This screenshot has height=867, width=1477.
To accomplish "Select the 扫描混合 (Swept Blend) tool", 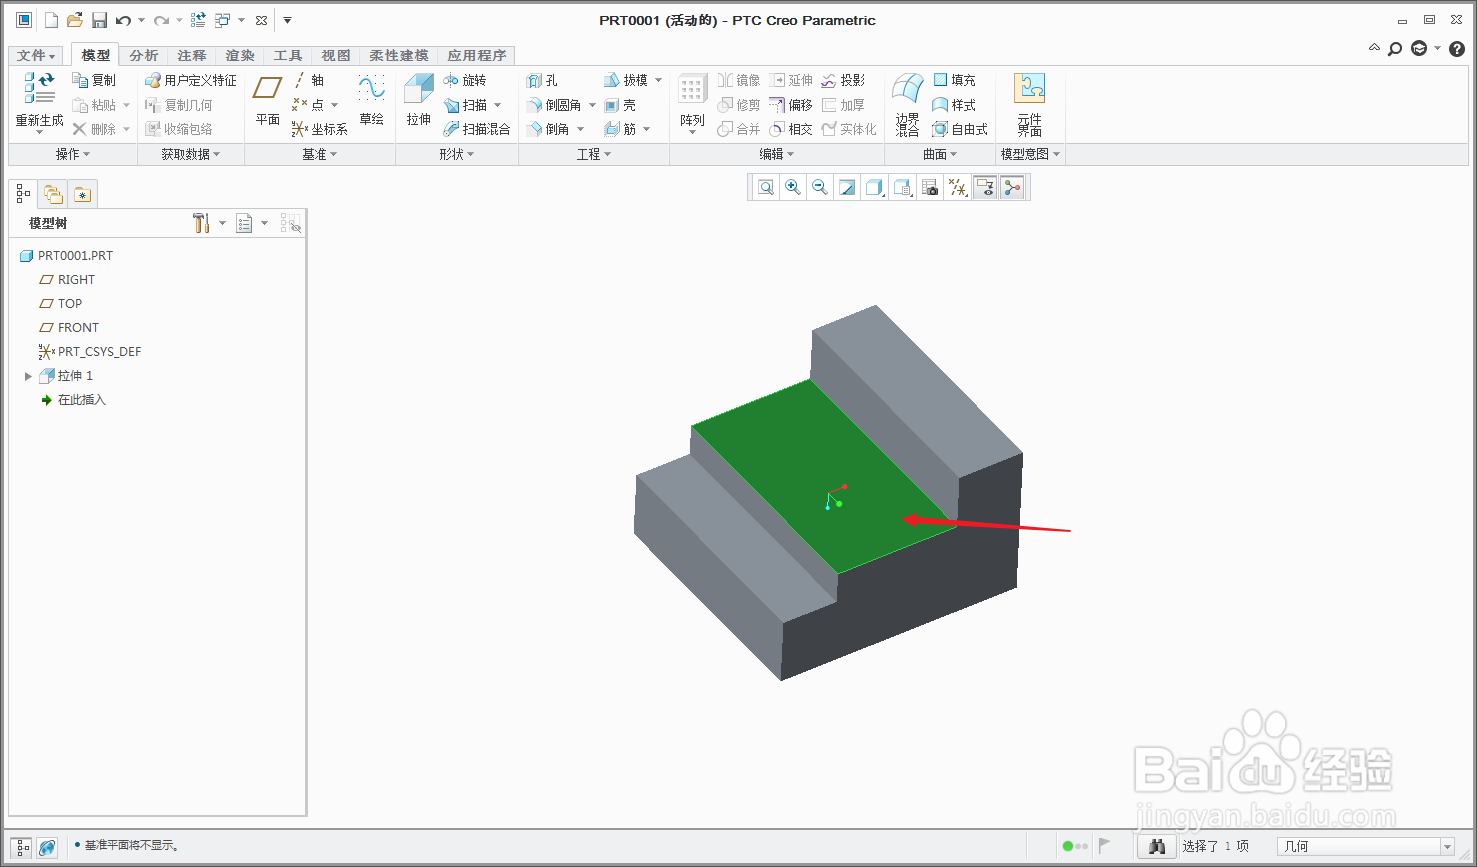I will click(477, 129).
